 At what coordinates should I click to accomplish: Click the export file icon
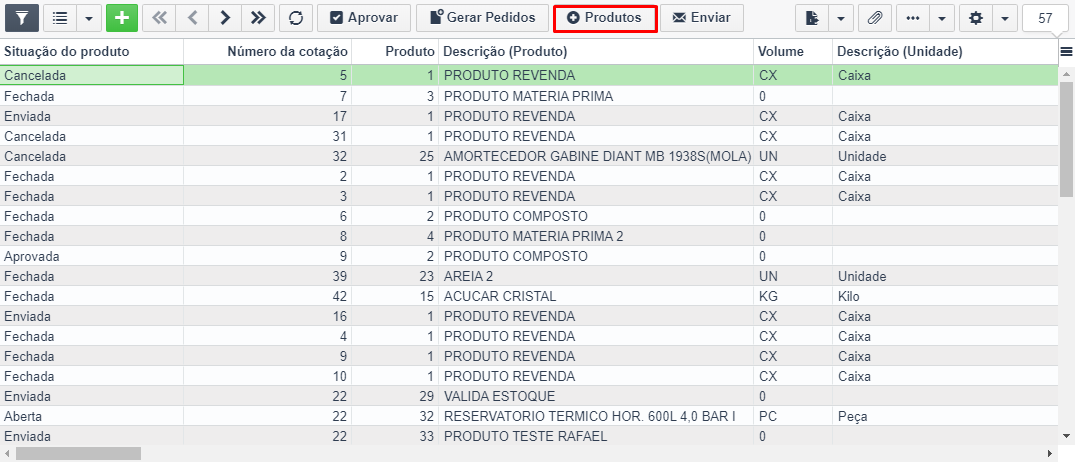812,18
